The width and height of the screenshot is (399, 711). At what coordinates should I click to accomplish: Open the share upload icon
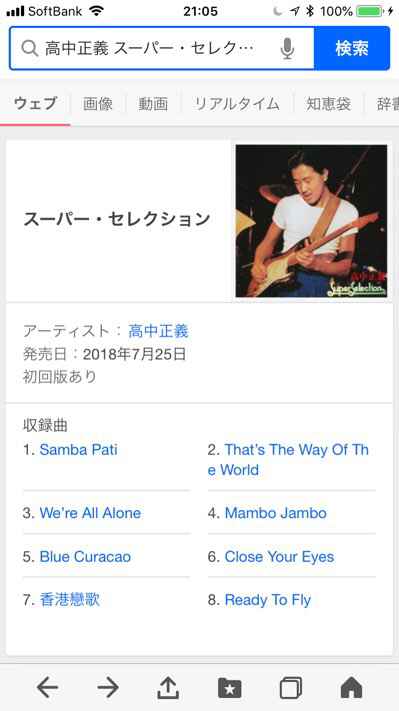tap(168, 688)
